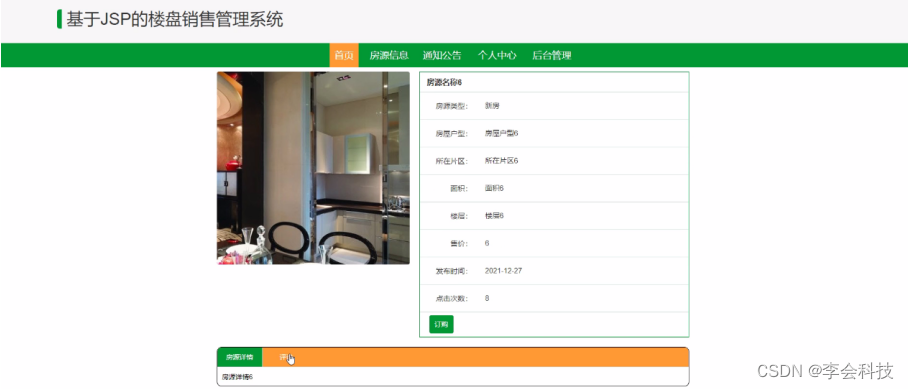Click the green 订购 button
This screenshot has width=909, height=389.
point(441,325)
